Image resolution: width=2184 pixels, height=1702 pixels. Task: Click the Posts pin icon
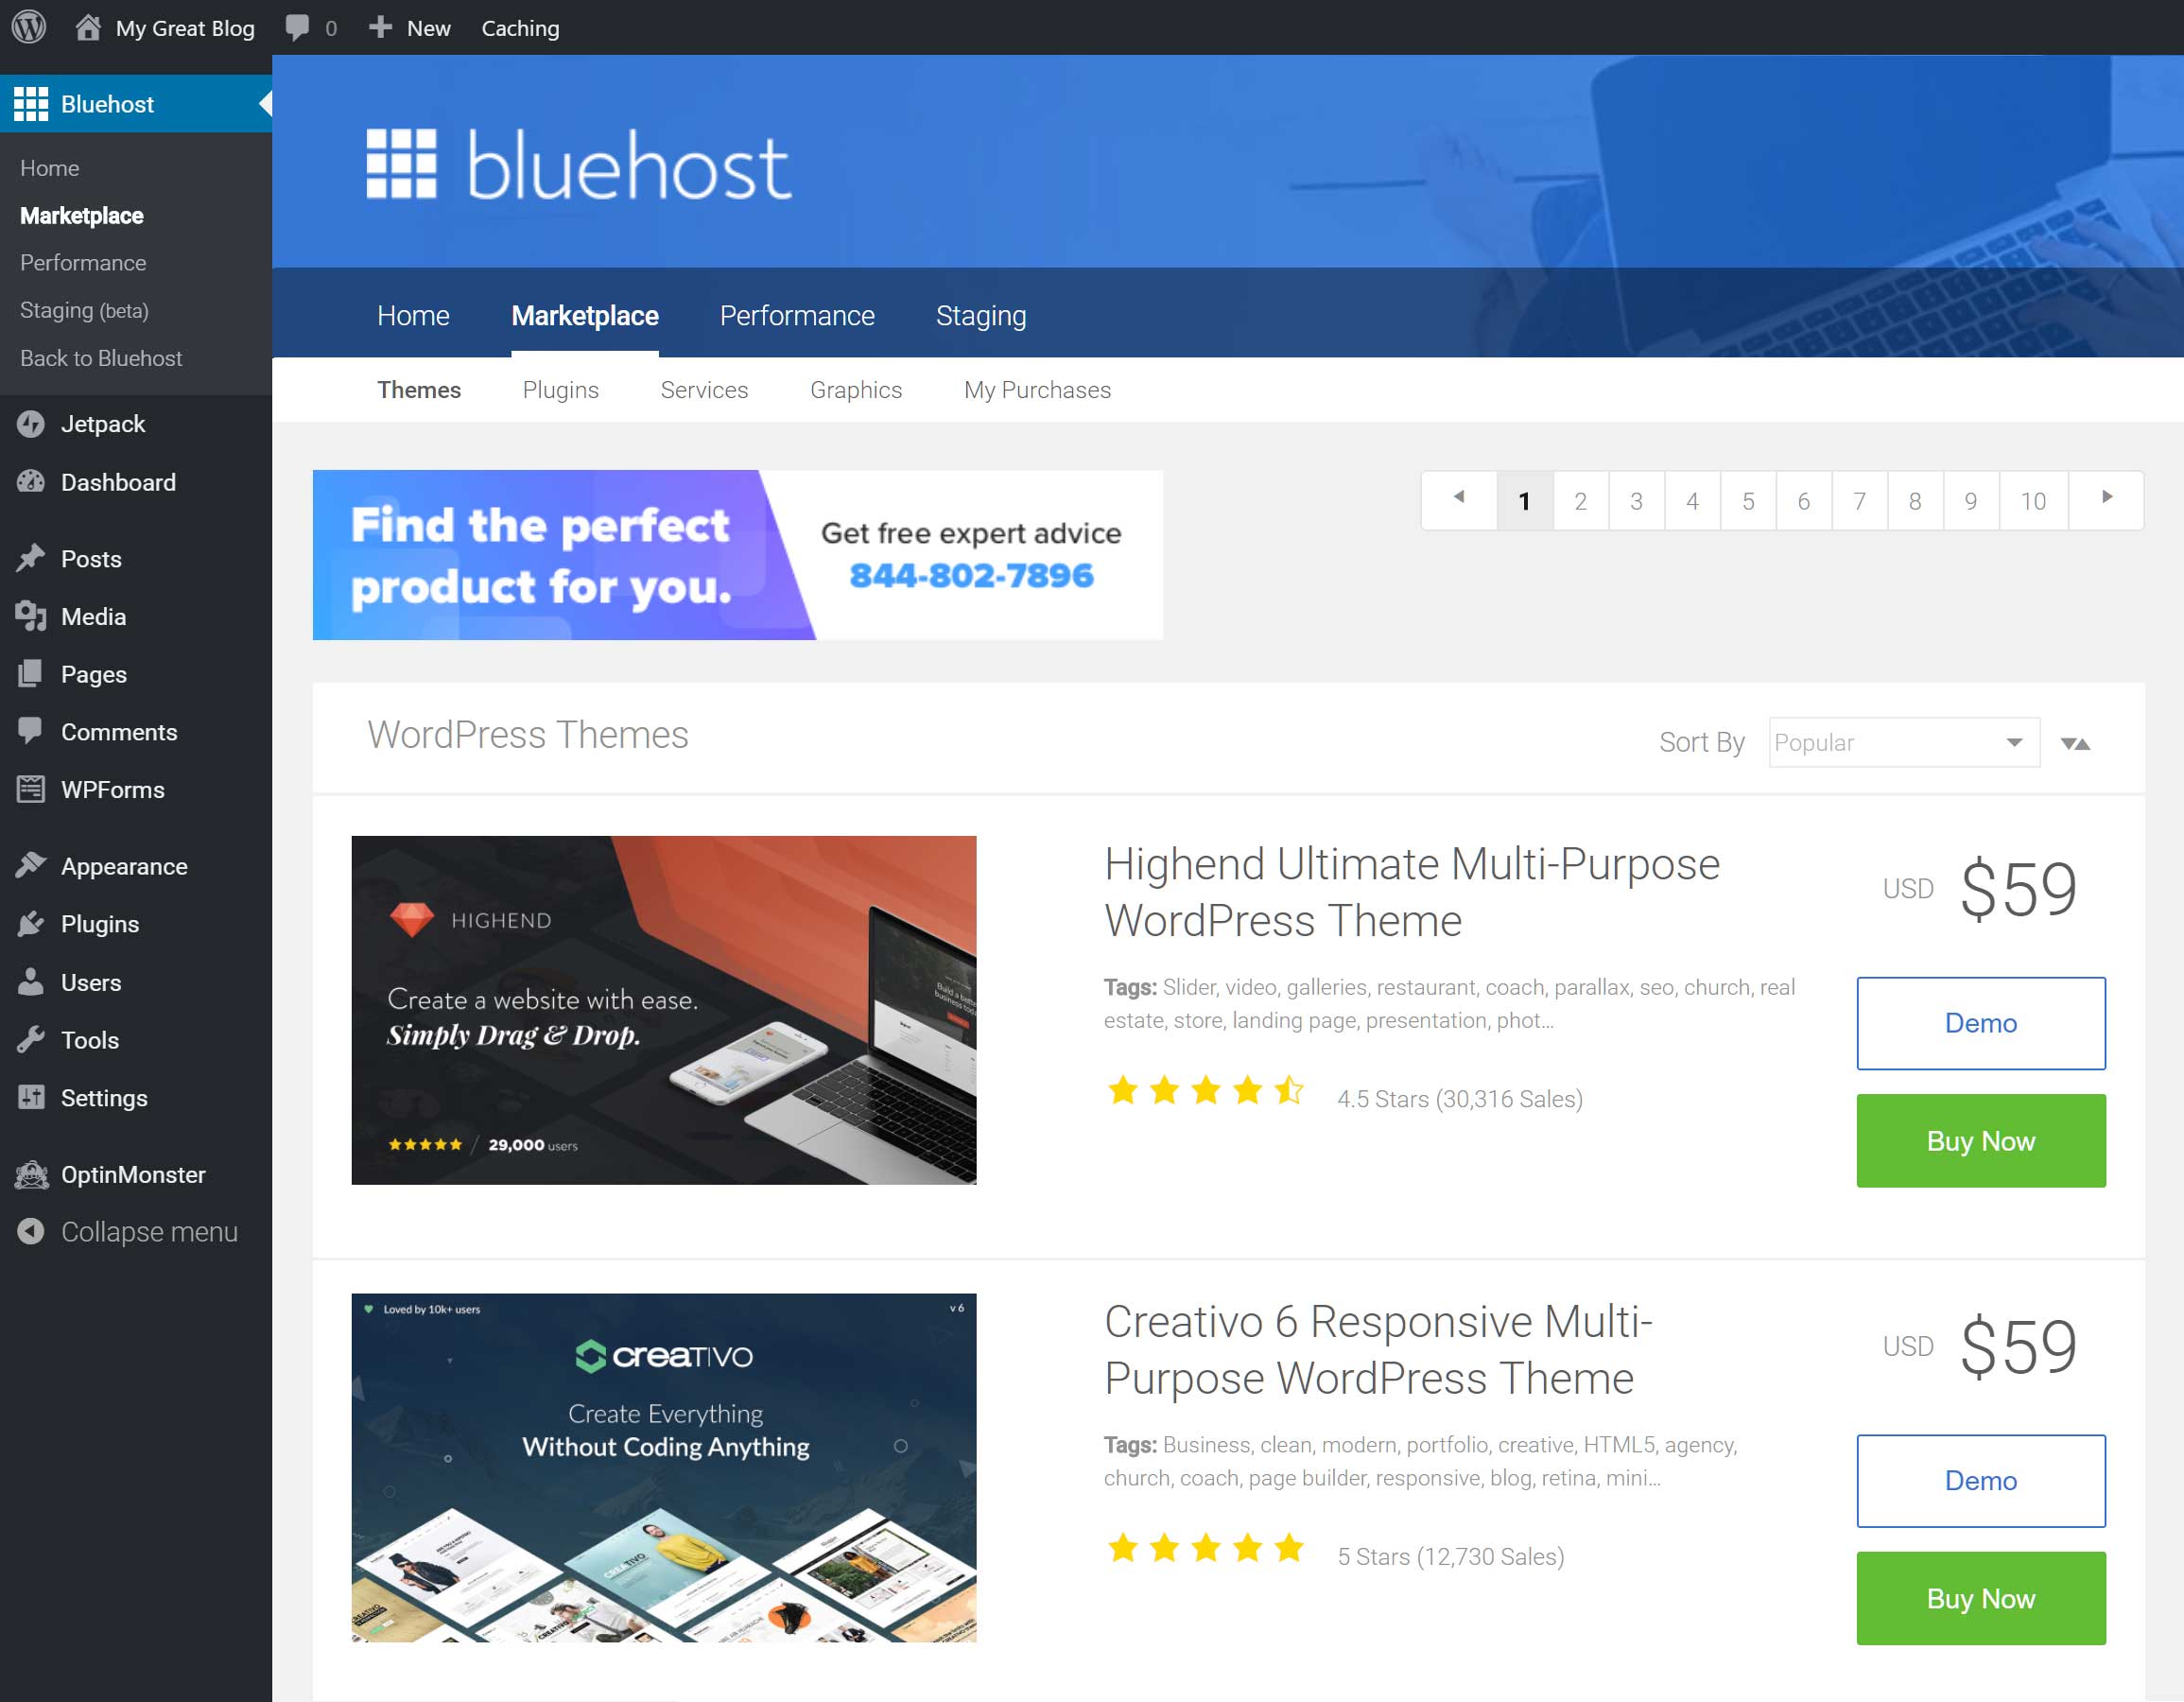pyautogui.click(x=31, y=558)
